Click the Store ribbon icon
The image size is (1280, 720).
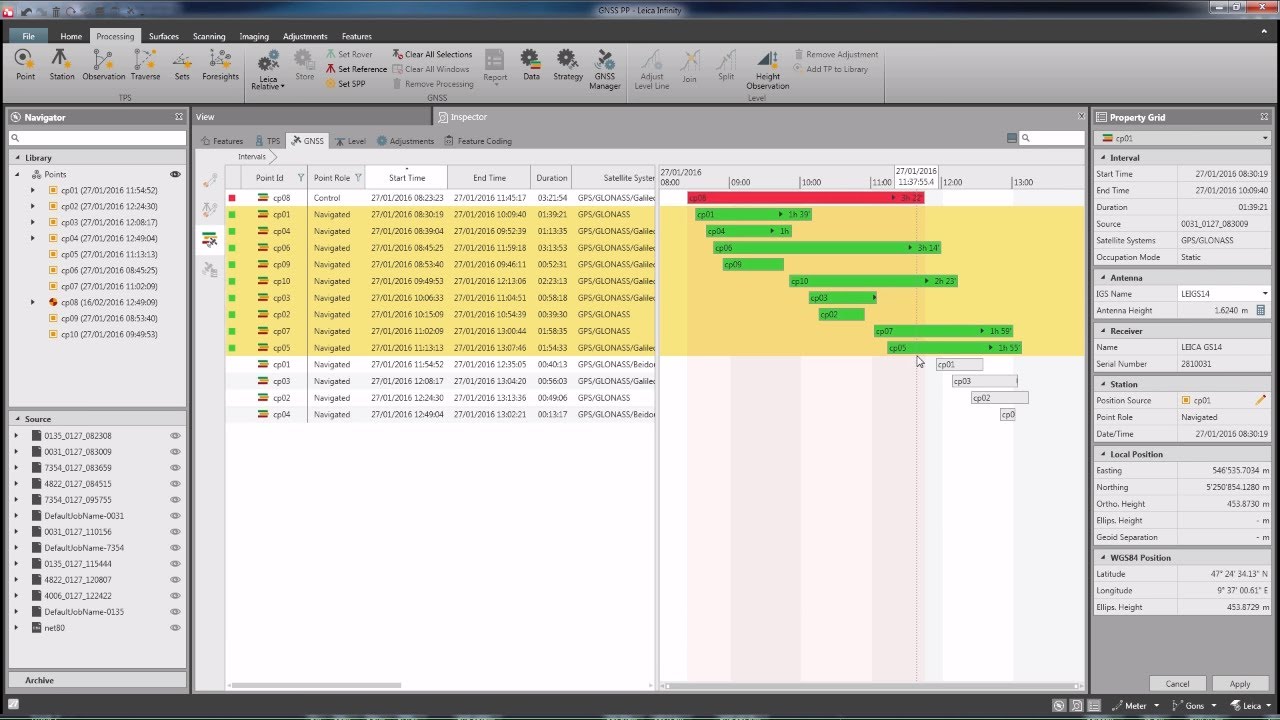pyautogui.click(x=304, y=65)
